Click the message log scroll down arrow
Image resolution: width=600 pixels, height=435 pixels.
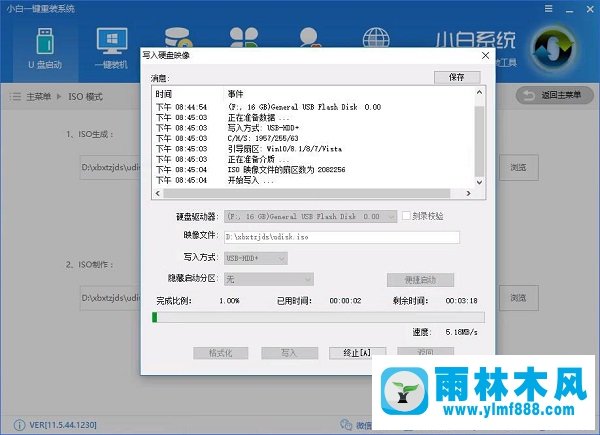[x=479, y=182]
